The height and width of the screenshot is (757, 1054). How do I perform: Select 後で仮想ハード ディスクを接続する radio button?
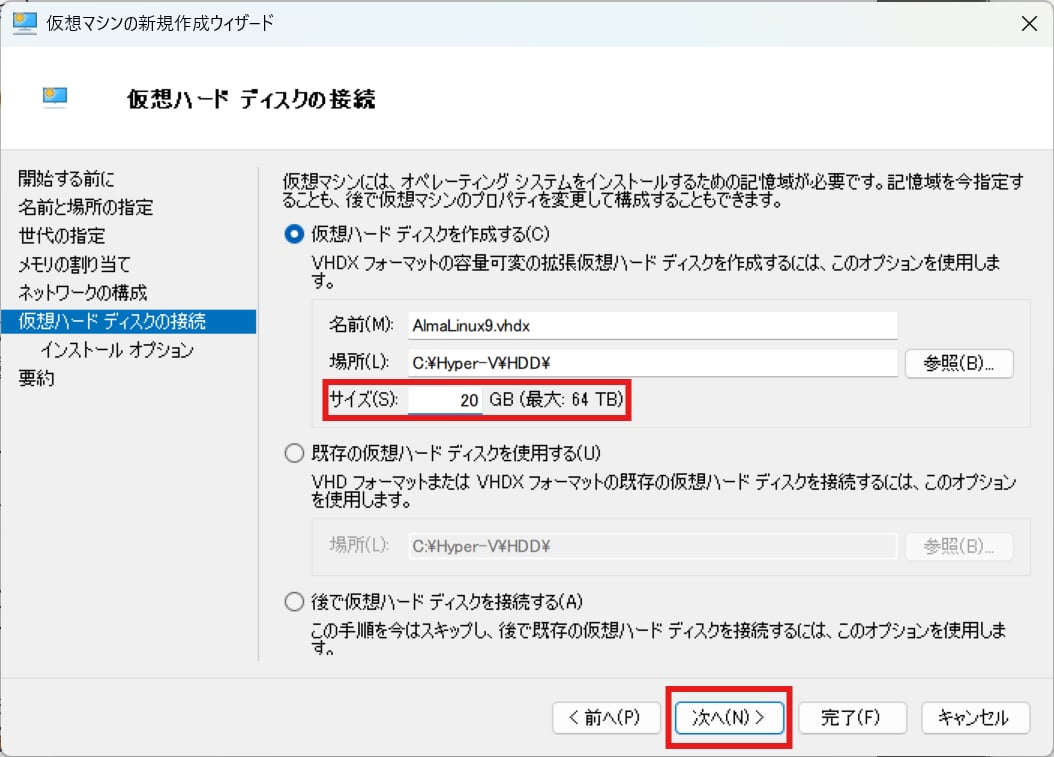click(294, 602)
